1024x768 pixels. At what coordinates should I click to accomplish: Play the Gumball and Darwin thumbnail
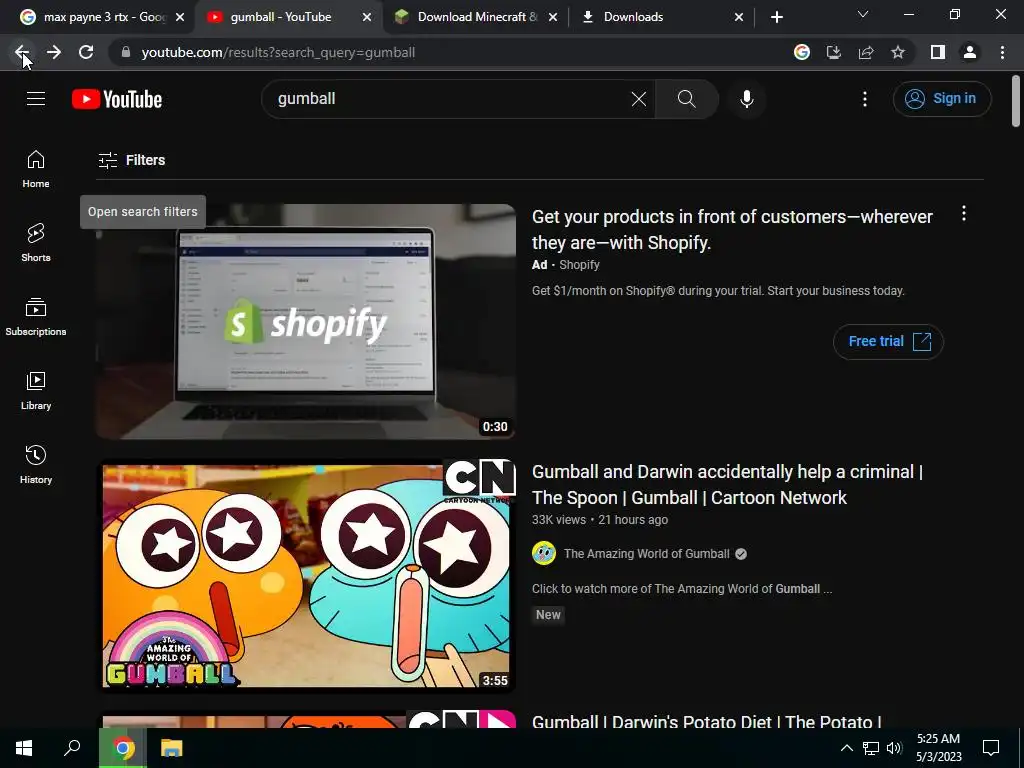pyautogui.click(x=306, y=576)
